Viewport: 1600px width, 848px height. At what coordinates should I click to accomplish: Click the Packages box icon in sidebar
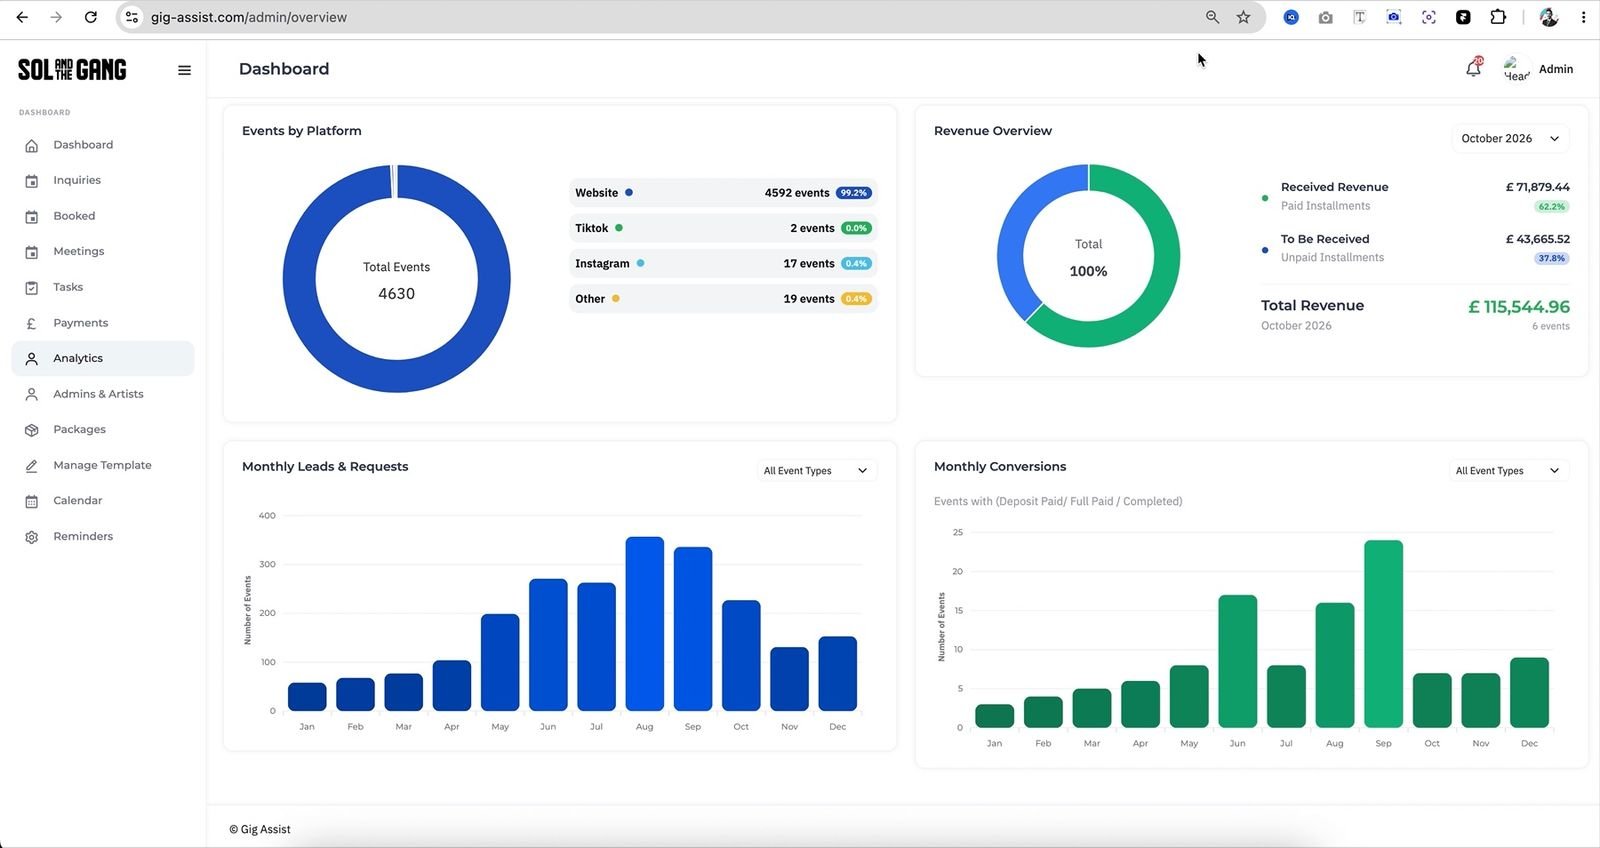[32, 430]
